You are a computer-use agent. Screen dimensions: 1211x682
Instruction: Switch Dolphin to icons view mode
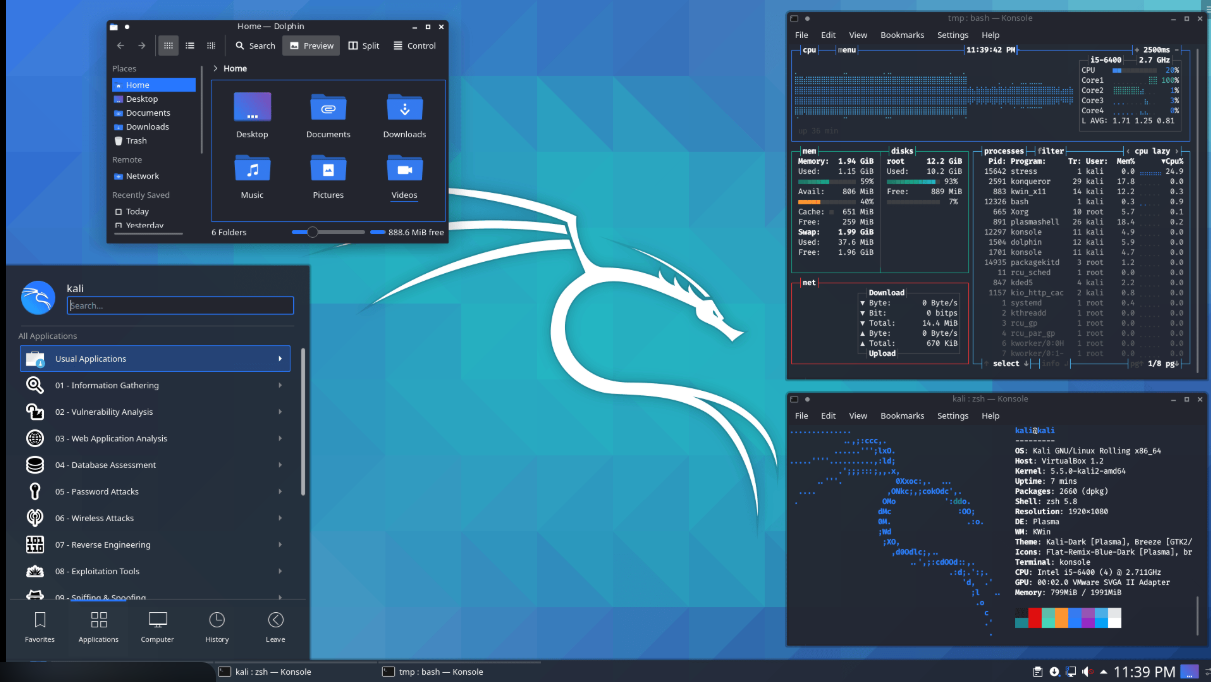point(168,46)
